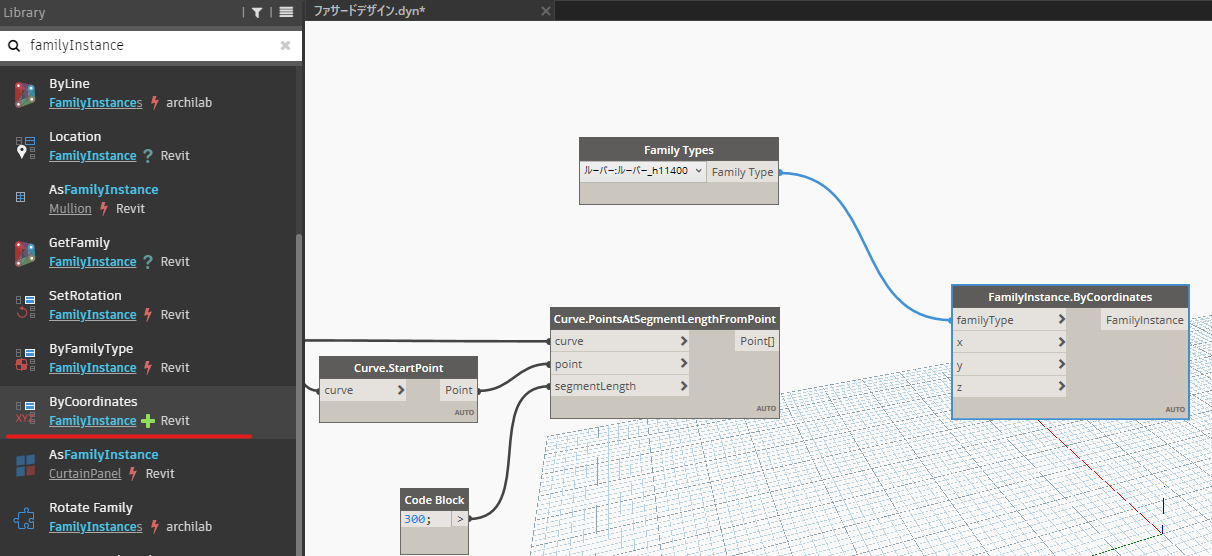Open FamilyInstance link under ByCoordinates

coord(92,421)
